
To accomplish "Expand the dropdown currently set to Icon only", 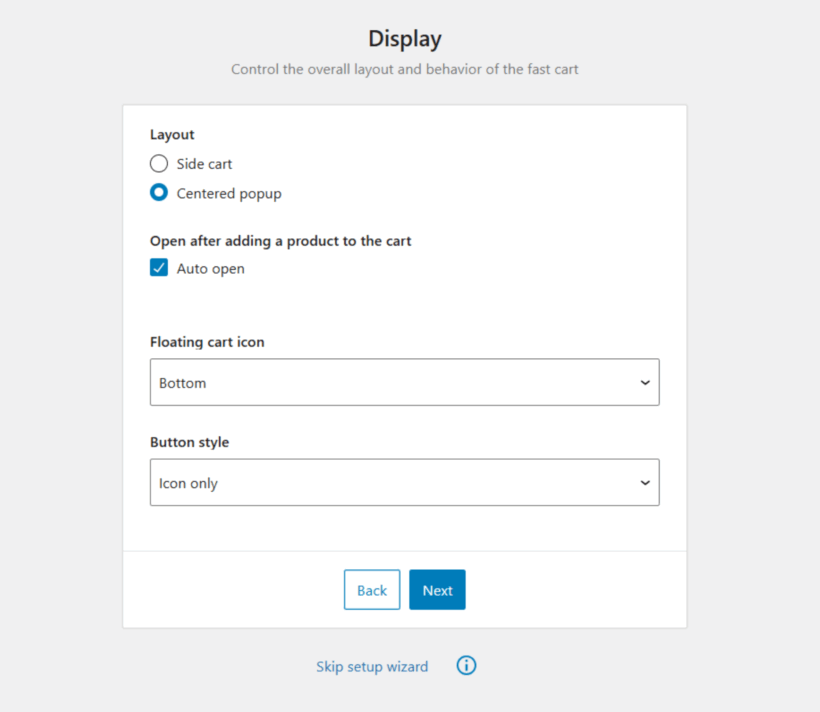I will (x=404, y=482).
